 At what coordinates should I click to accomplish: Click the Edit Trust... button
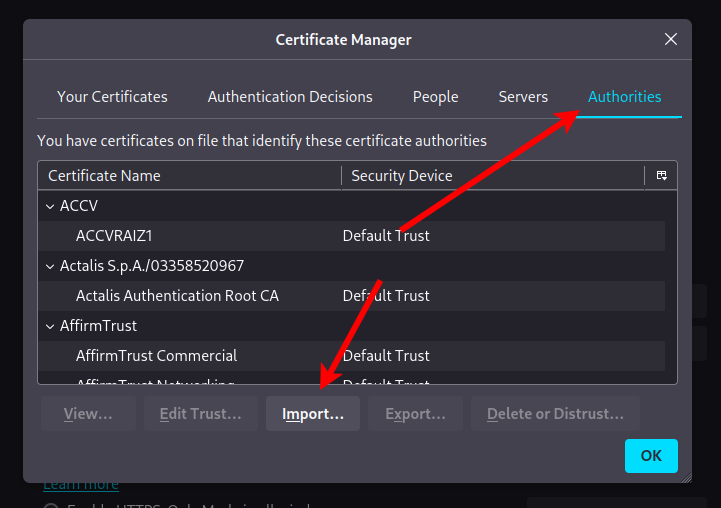[201, 414]
